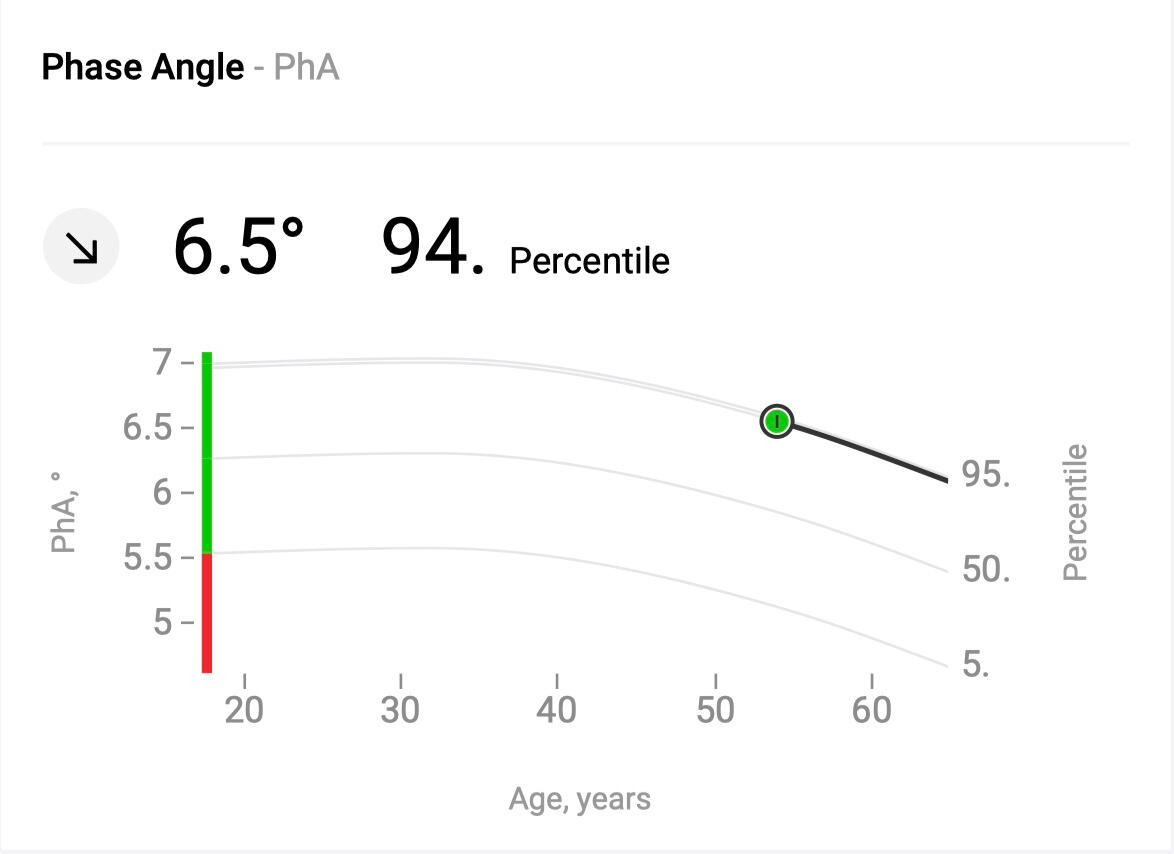Click the Age, years axis title
This screenshot has width=1174, height=854.
click(x=580, y=799)
